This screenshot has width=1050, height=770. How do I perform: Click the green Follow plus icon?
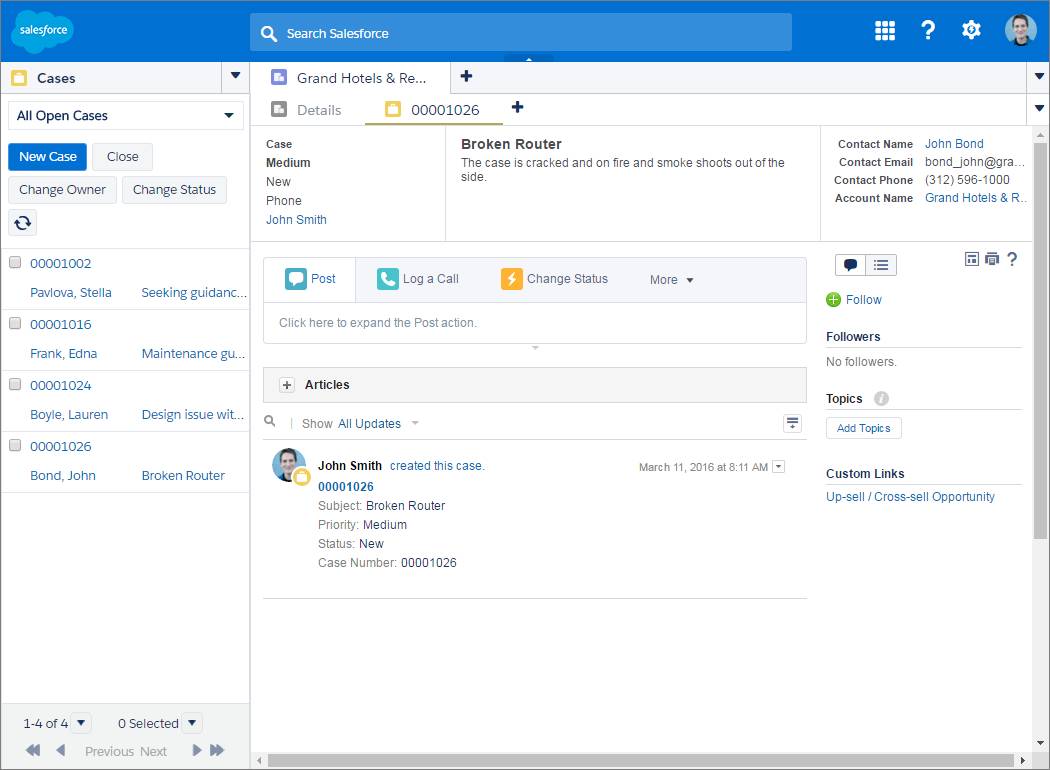833,300
